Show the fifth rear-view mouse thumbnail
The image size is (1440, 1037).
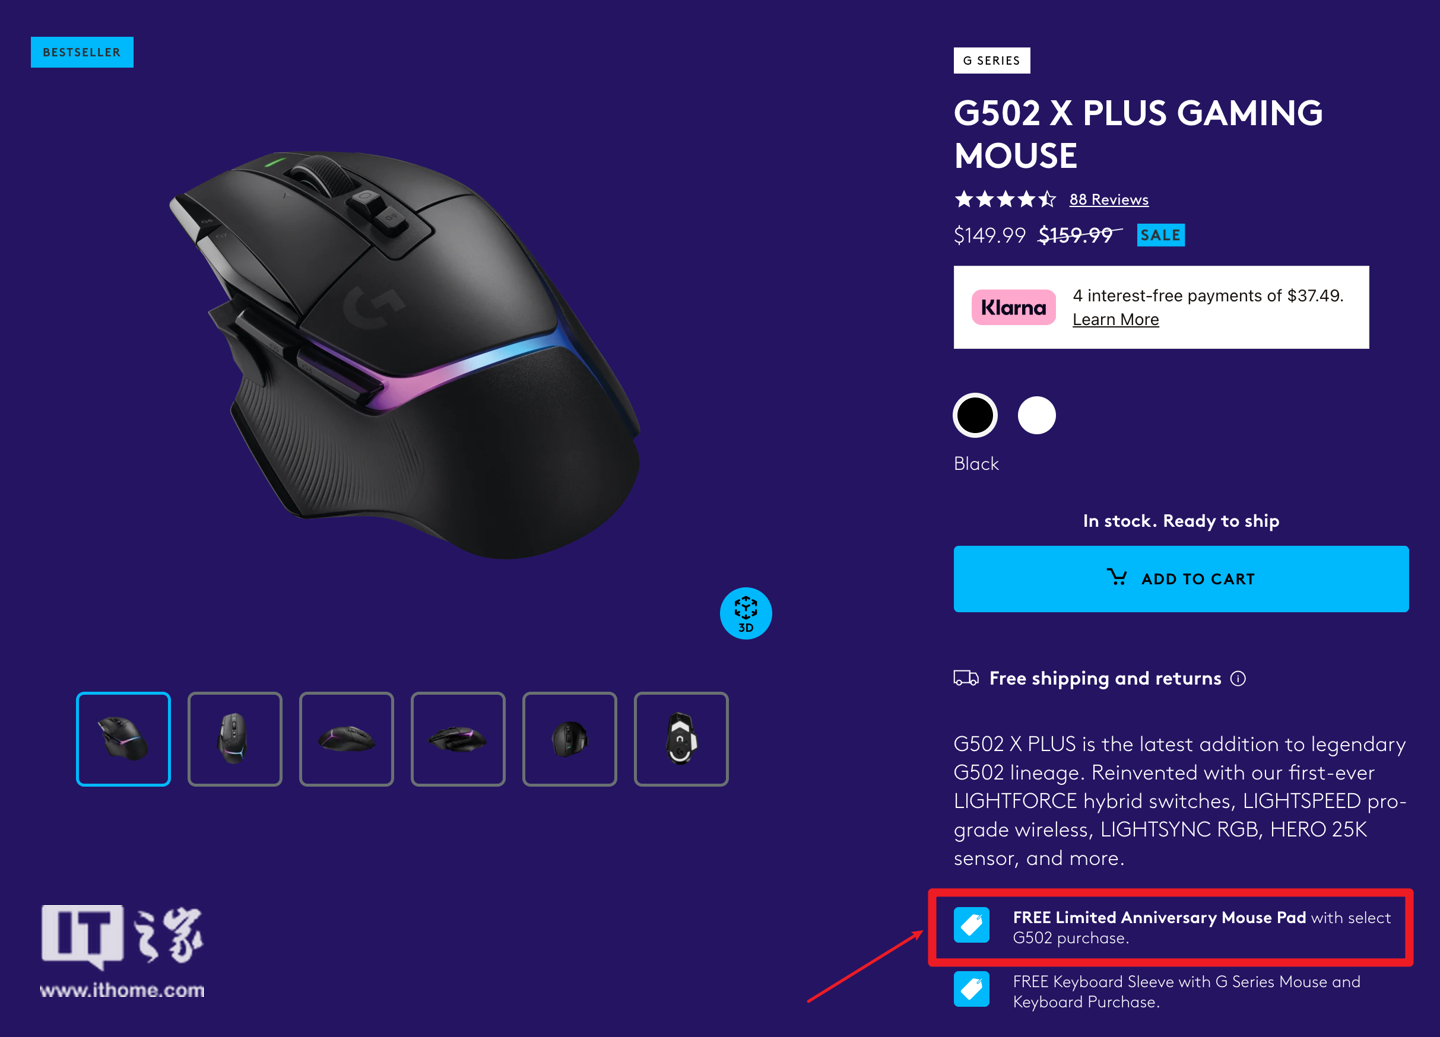tap(569, 739)
